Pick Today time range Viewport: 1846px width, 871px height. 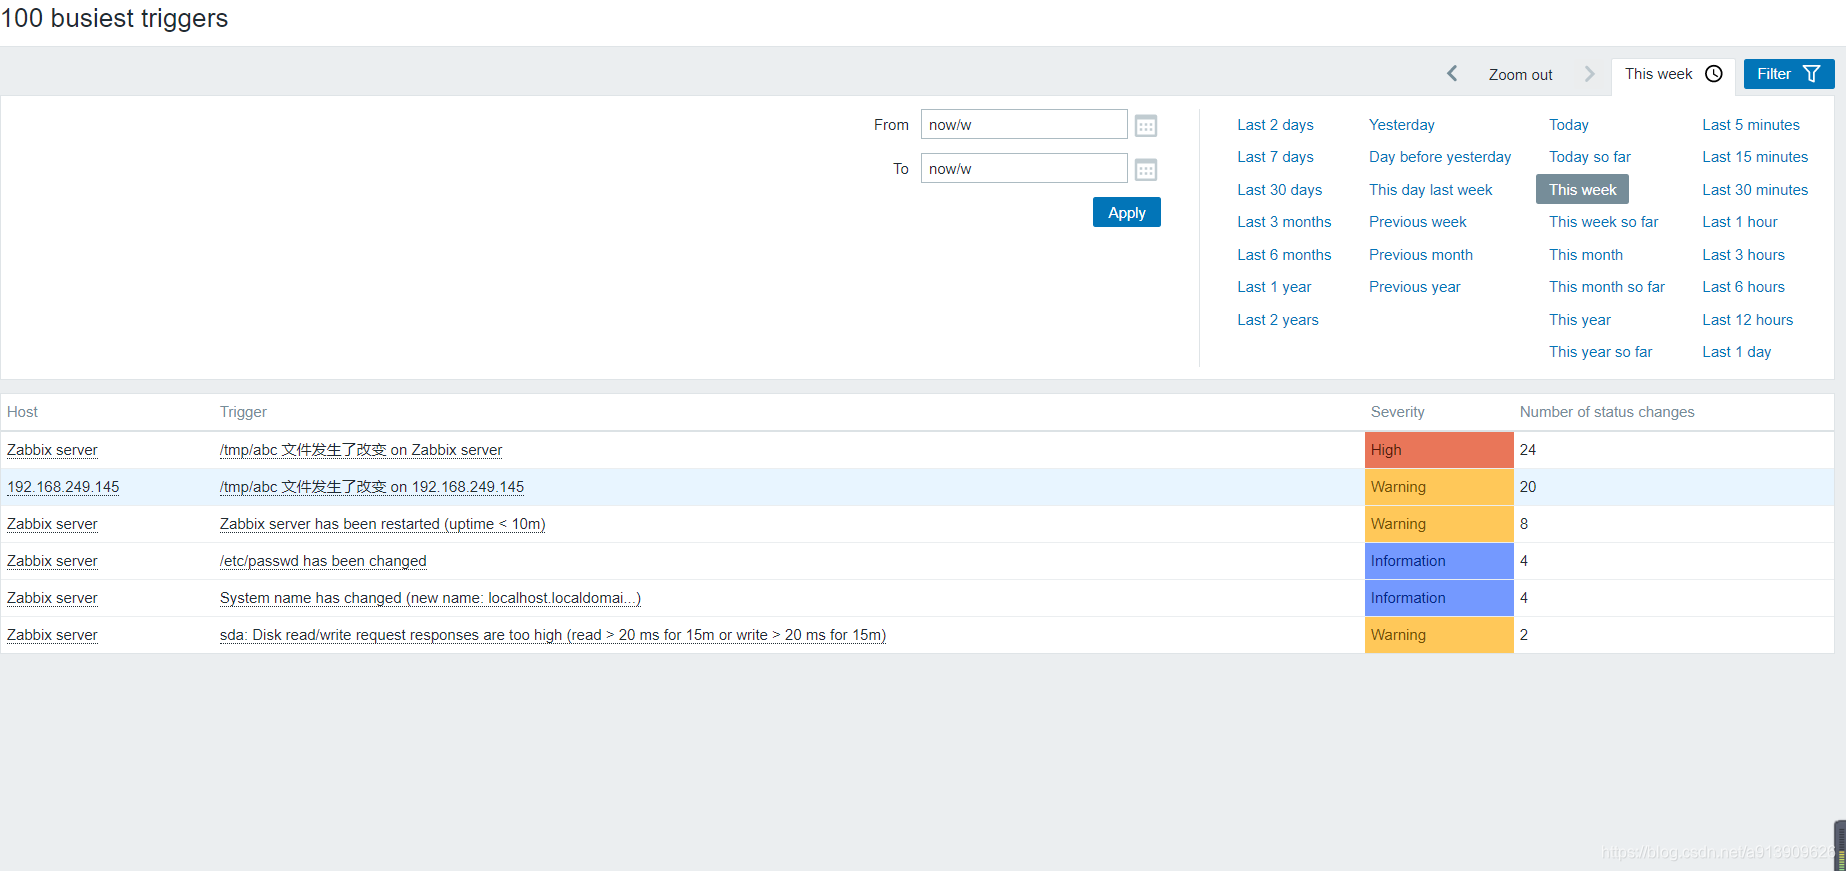coord(1568,125)
